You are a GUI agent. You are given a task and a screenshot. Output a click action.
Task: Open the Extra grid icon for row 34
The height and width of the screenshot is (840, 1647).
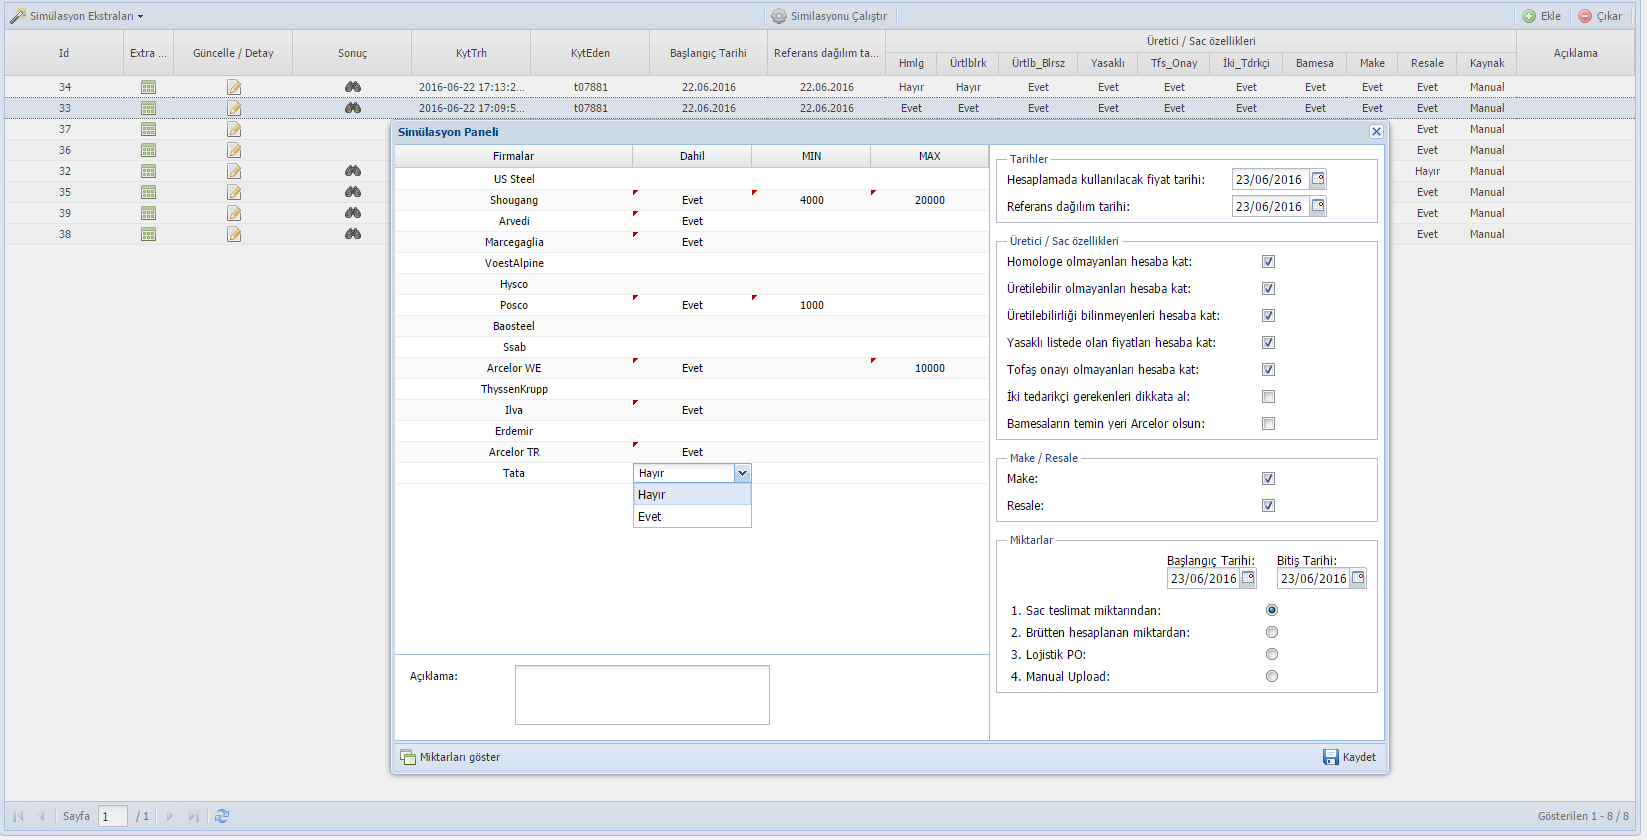tap(148, 87)
